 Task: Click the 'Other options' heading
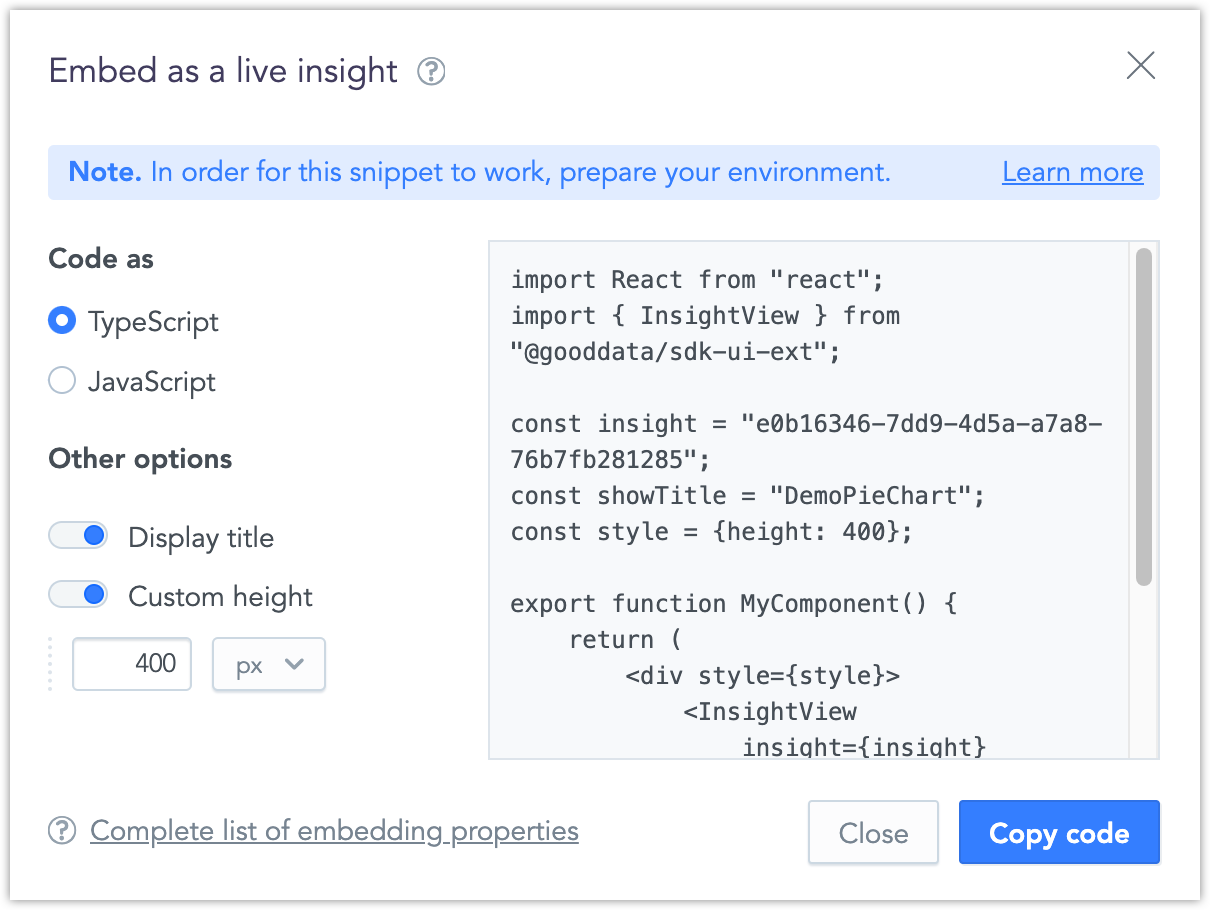coord(140,459)
